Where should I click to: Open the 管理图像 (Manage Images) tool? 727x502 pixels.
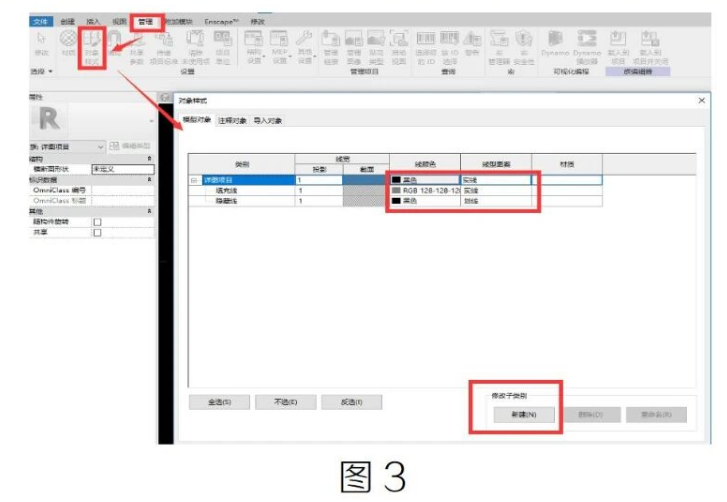[354, 48]
